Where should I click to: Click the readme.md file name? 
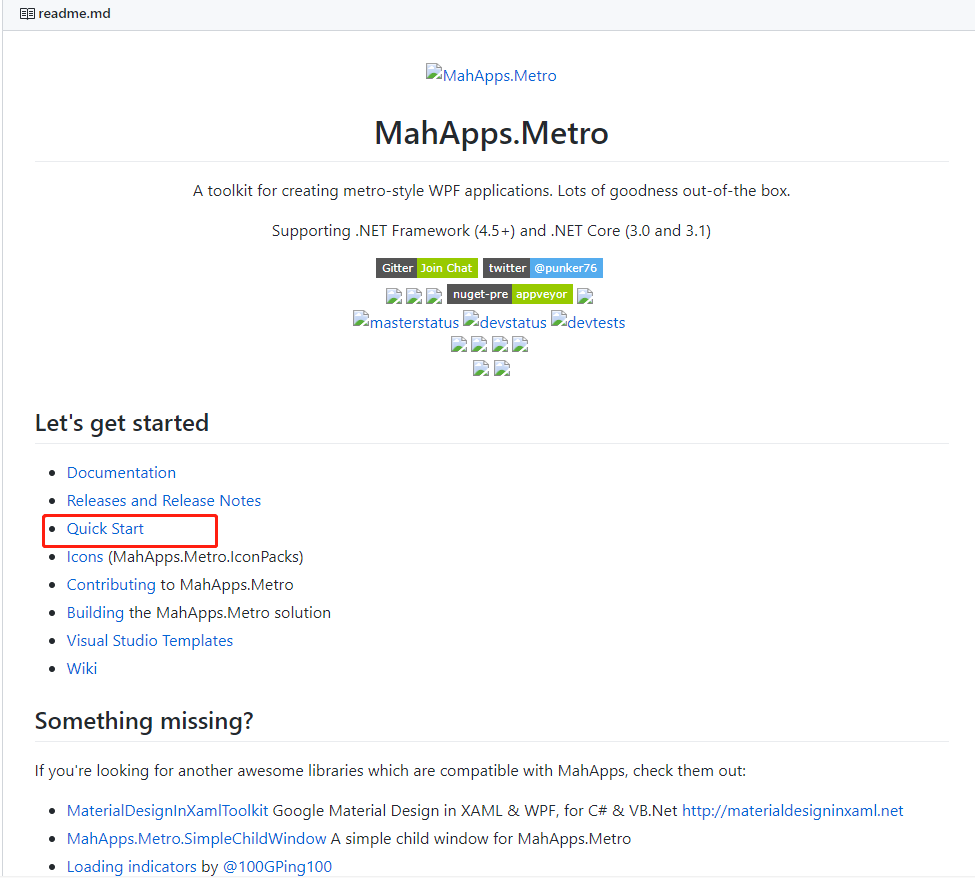click(x=75, y=14)
